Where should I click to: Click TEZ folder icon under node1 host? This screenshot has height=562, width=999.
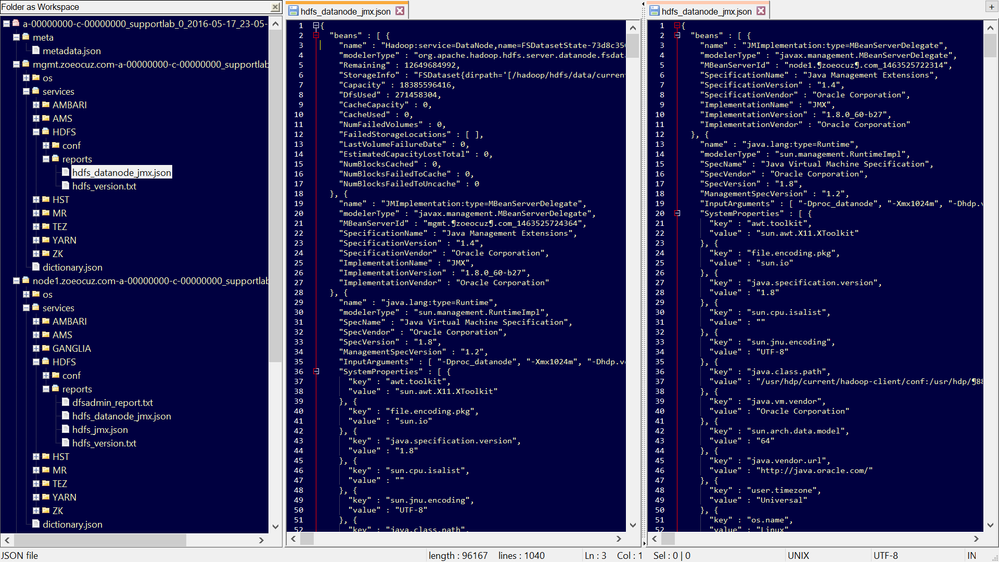46,484
